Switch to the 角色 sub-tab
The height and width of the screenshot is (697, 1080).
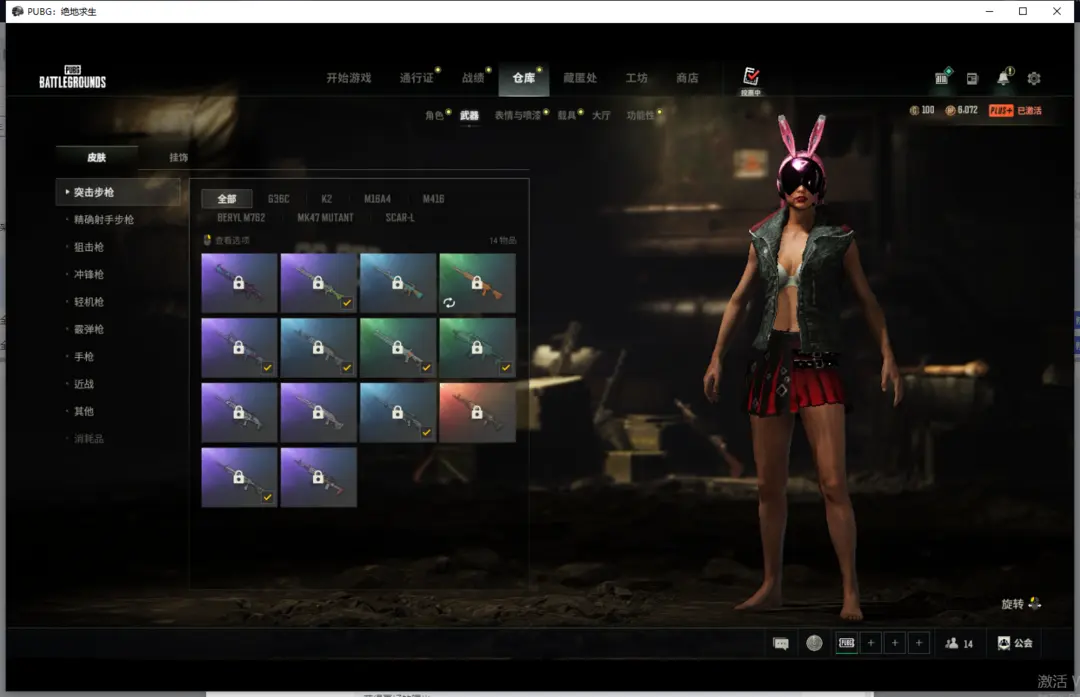(434, 115)
